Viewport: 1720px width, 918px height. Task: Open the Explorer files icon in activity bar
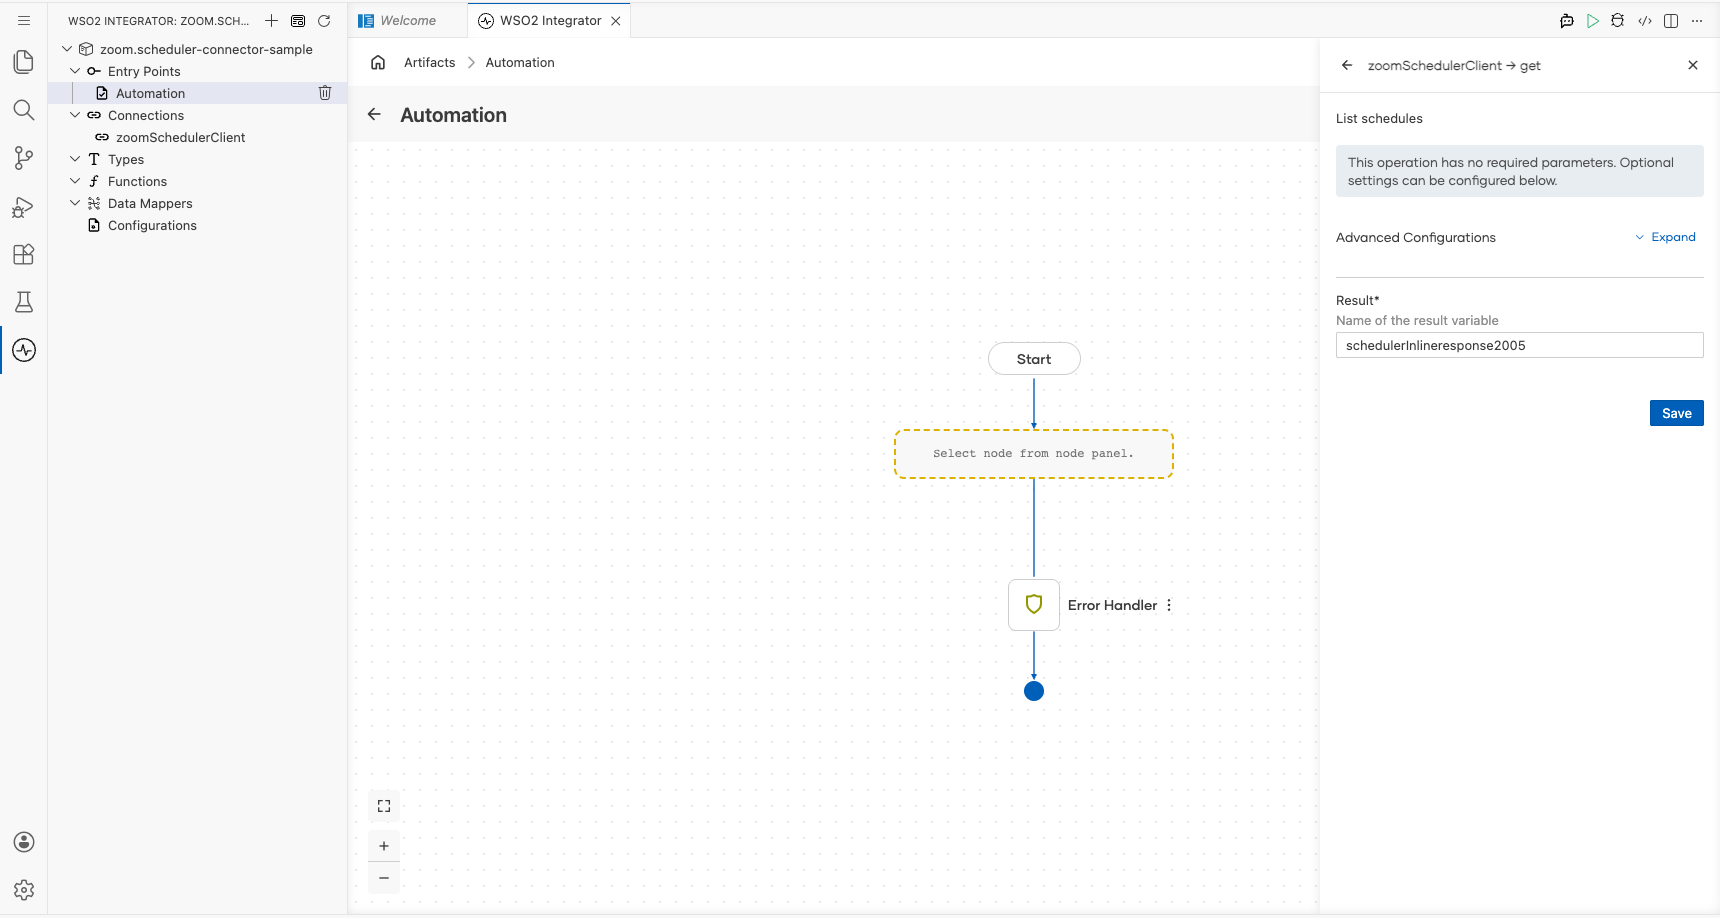tap(24, 62)
